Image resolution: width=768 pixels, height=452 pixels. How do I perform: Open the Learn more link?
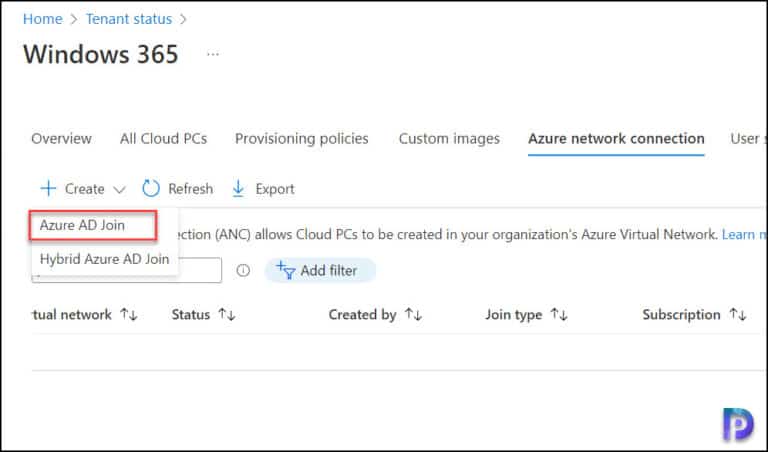744,235
